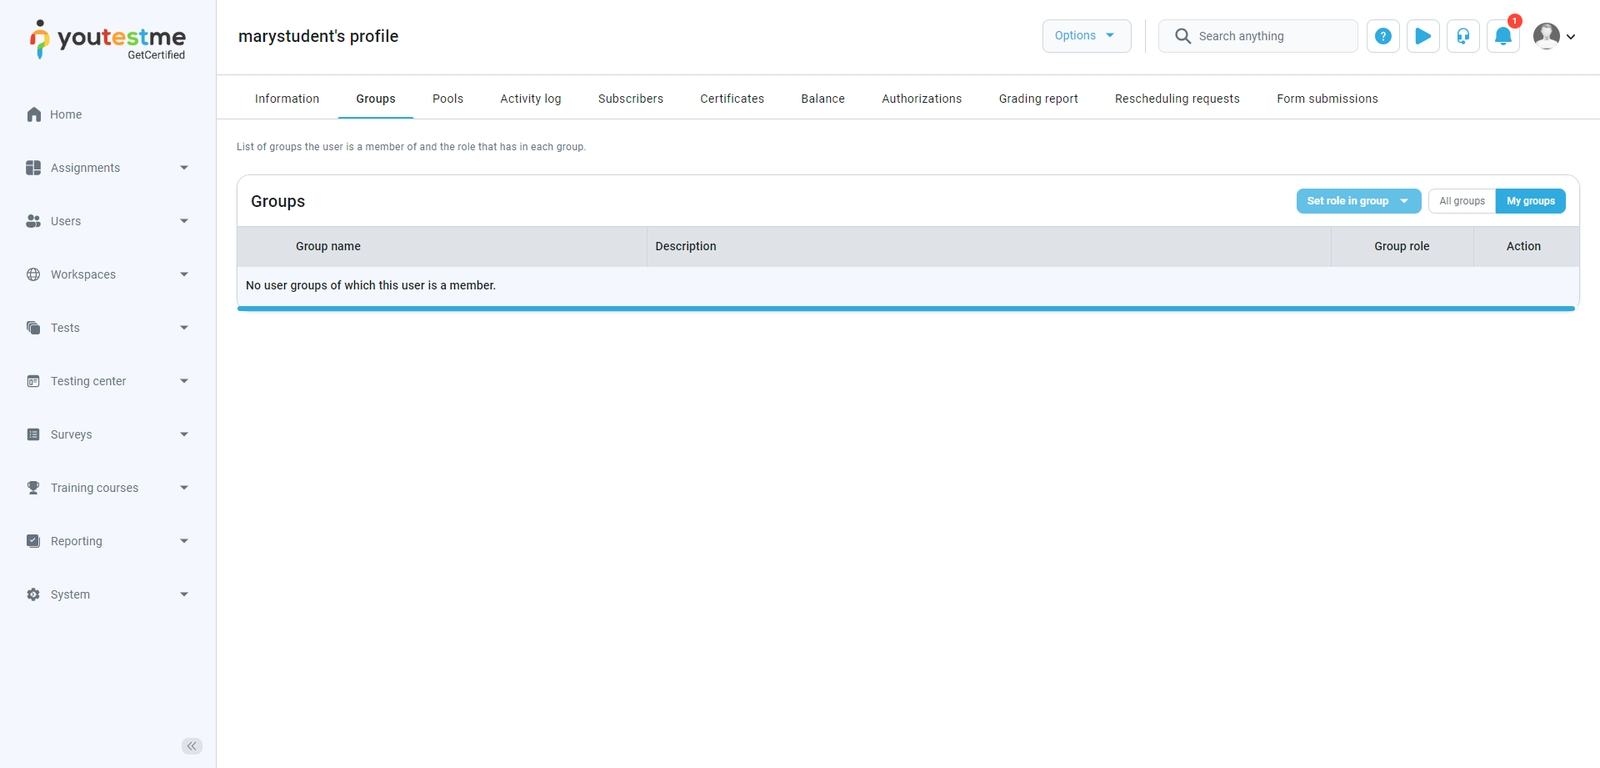Viewport: 1600px width, 768px height.
Task: Expand the Users sidebar menu
Action: 107,221
